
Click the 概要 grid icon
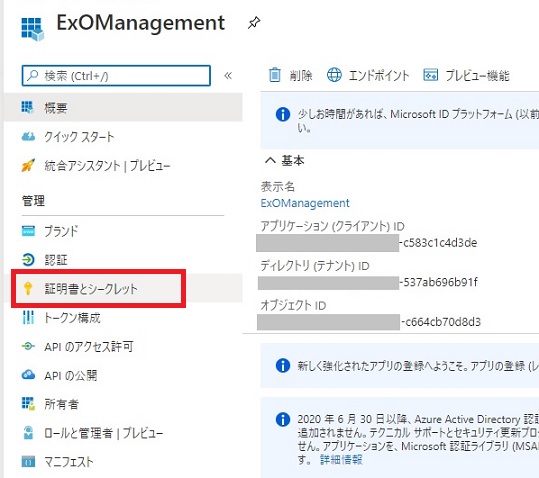[28, 107]
